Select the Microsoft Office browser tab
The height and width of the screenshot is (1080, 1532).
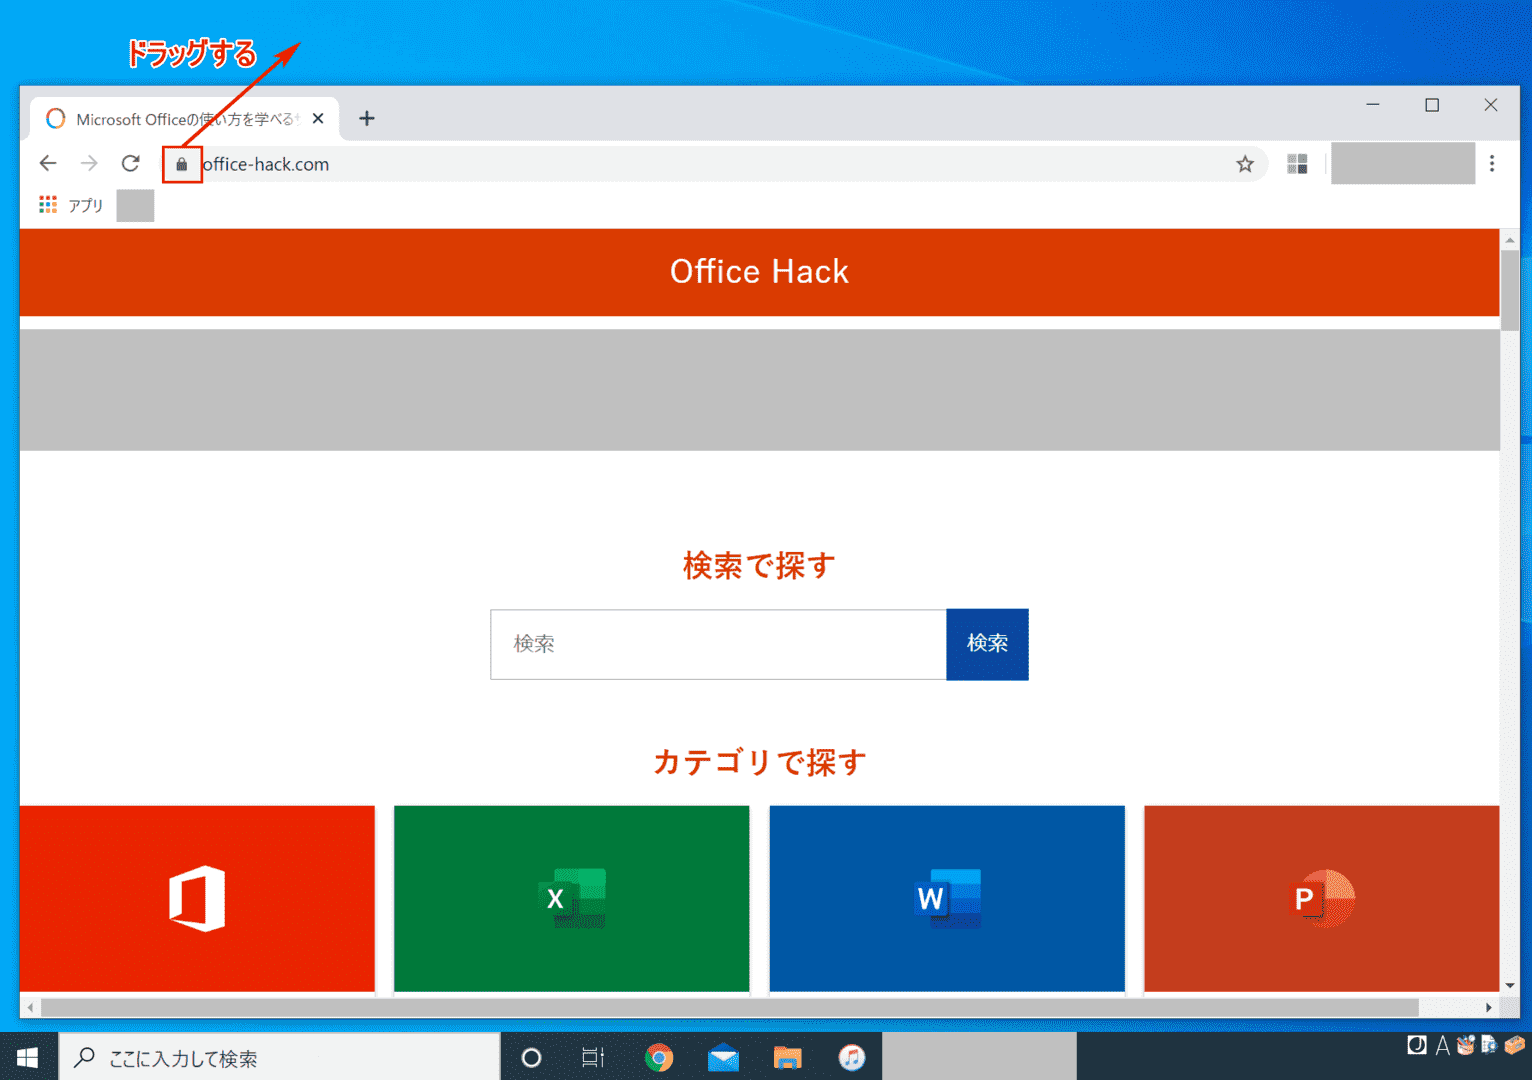(185, 119)
